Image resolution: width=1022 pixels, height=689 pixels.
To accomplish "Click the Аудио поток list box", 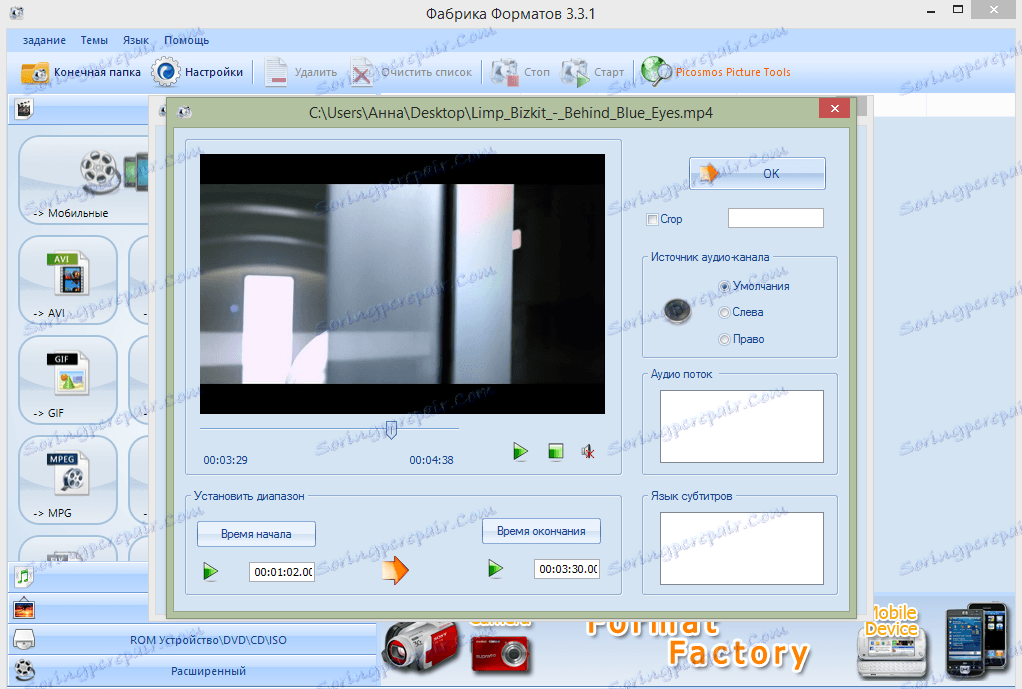I will click(x=742, y=426).
